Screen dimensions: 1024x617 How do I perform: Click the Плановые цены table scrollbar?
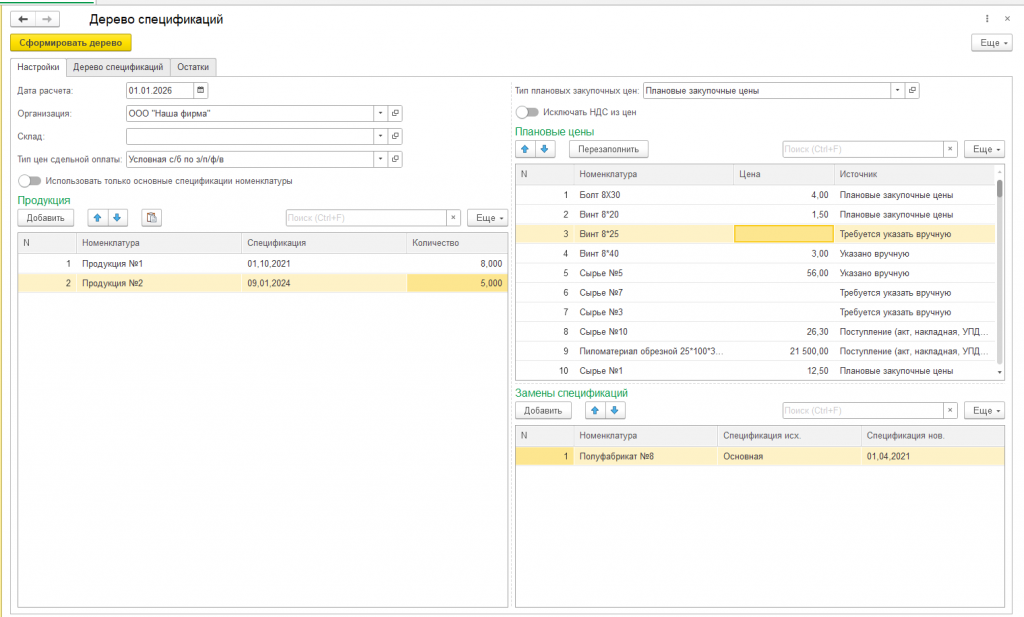[1000, 271]
